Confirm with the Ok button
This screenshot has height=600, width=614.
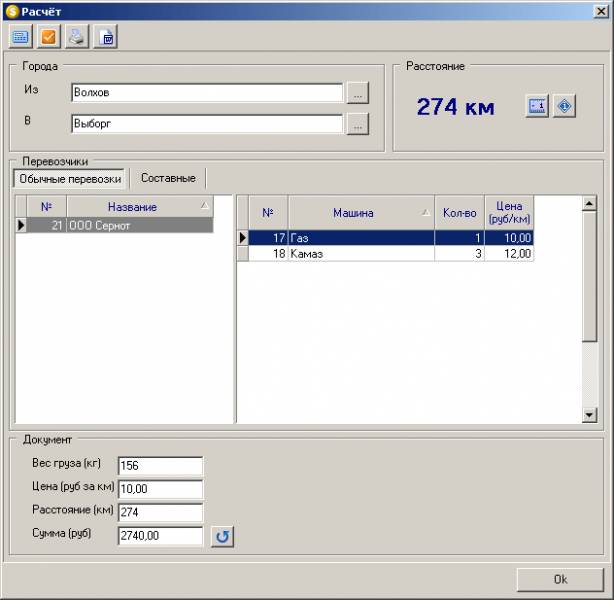[x=560, y=580]
